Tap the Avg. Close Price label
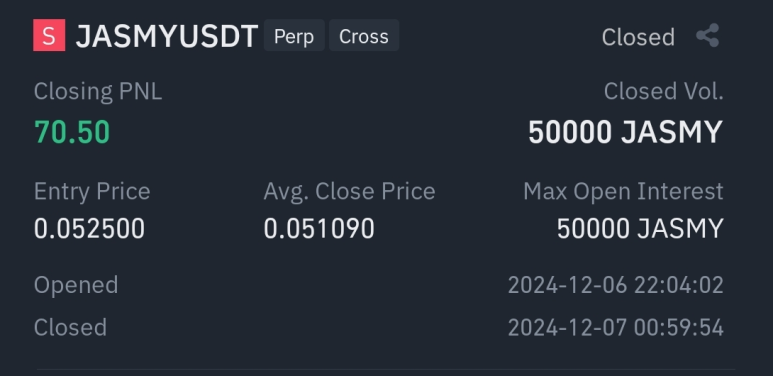 click(350, 191)
